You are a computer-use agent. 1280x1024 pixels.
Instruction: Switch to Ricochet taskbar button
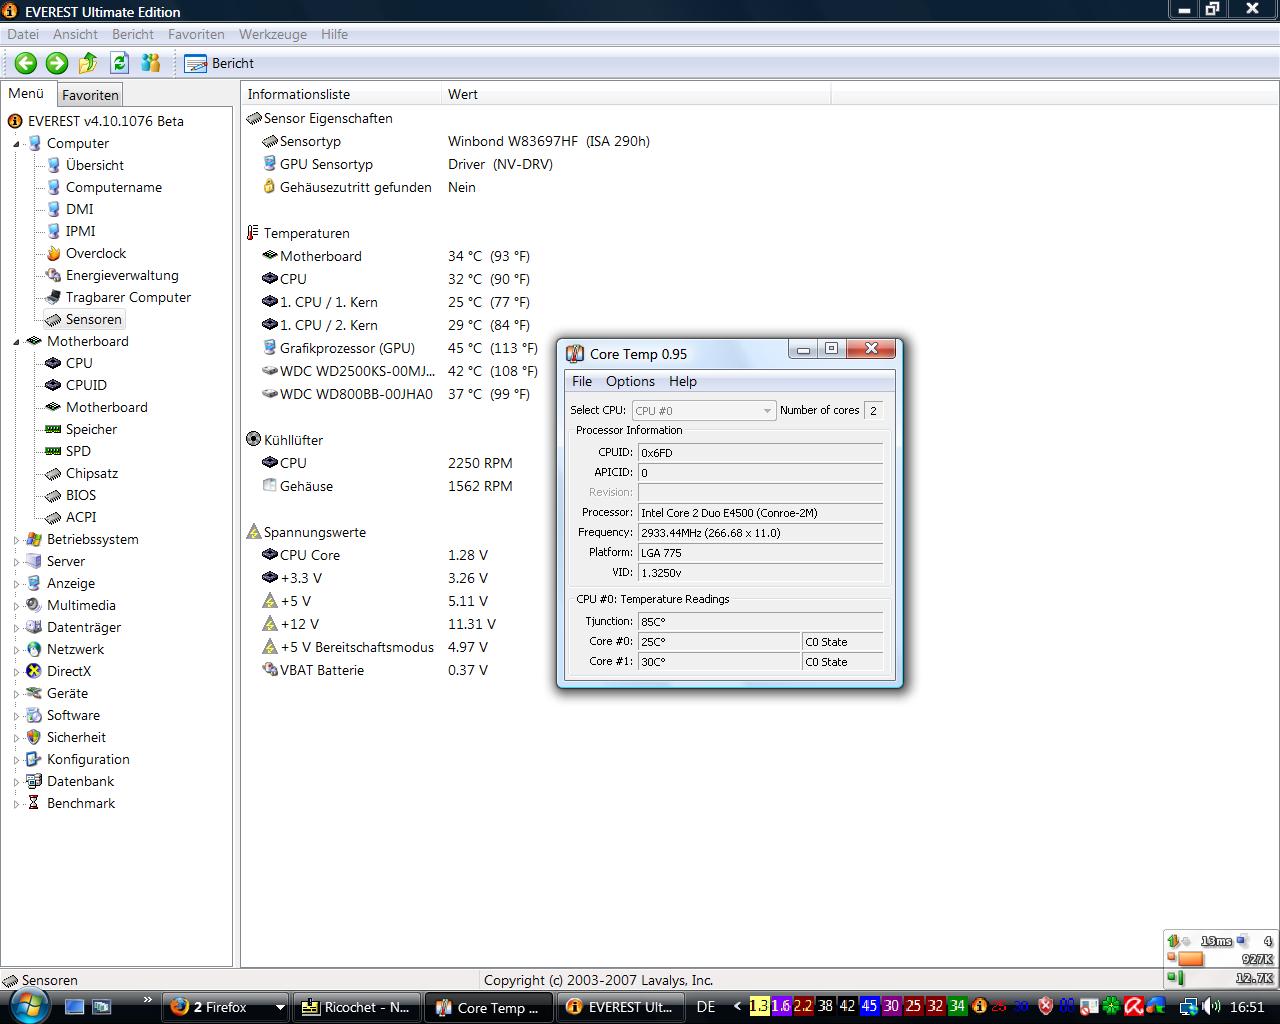click(x=356, y=1007)
